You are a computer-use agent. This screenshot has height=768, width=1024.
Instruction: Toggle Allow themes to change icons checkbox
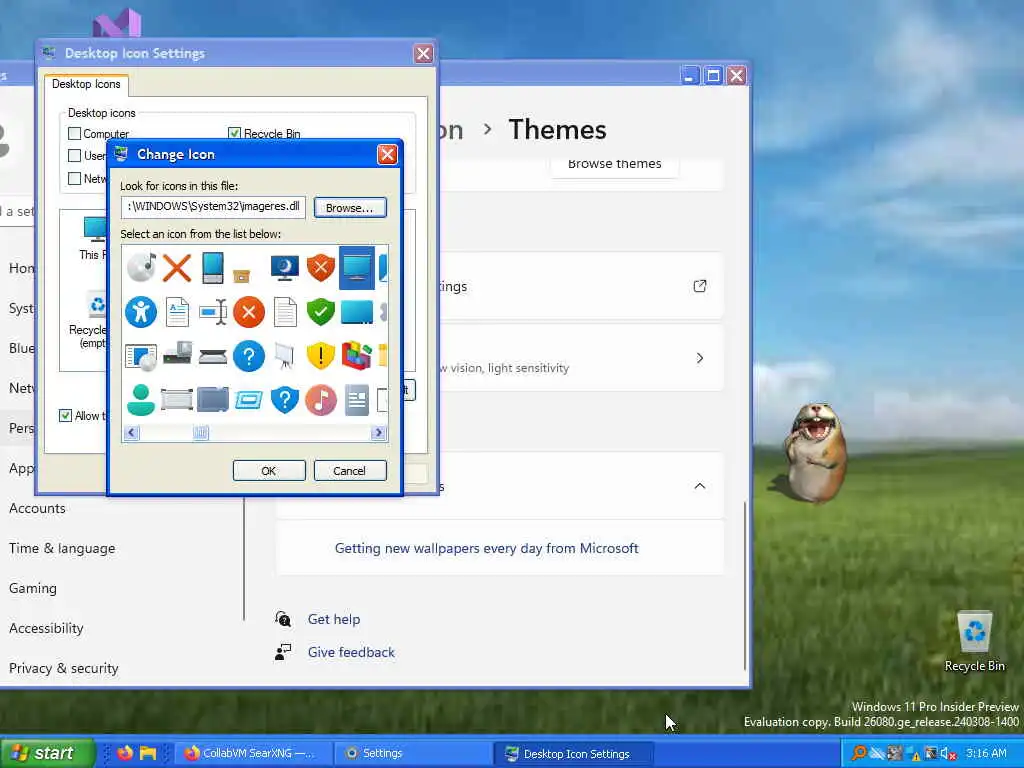click(65, 415)
